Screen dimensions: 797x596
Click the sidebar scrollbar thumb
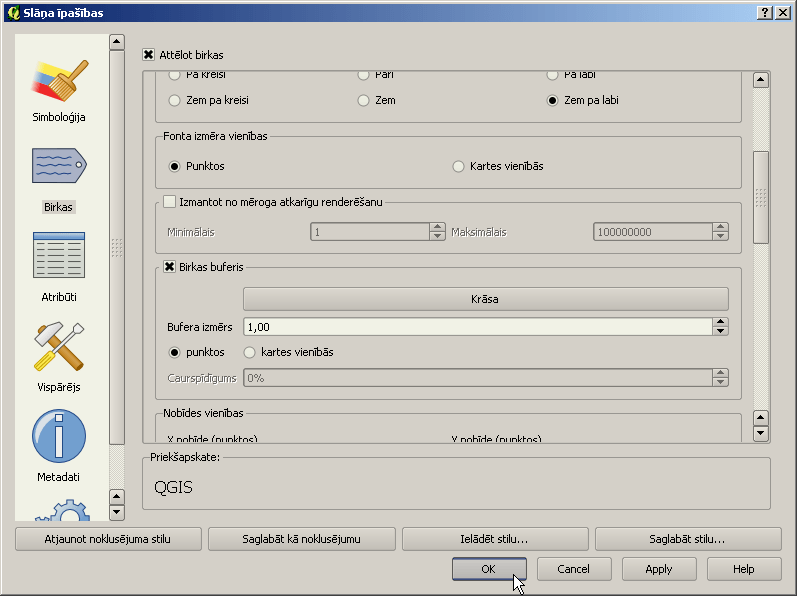[117, 247]
